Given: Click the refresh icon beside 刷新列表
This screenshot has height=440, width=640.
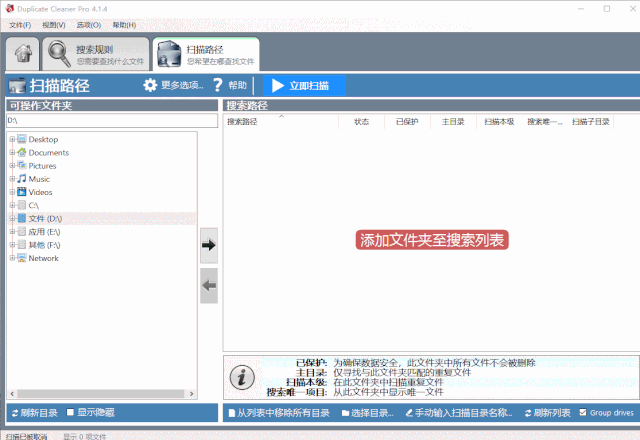Looking at the screenshot, I should [x=528, y=413].
